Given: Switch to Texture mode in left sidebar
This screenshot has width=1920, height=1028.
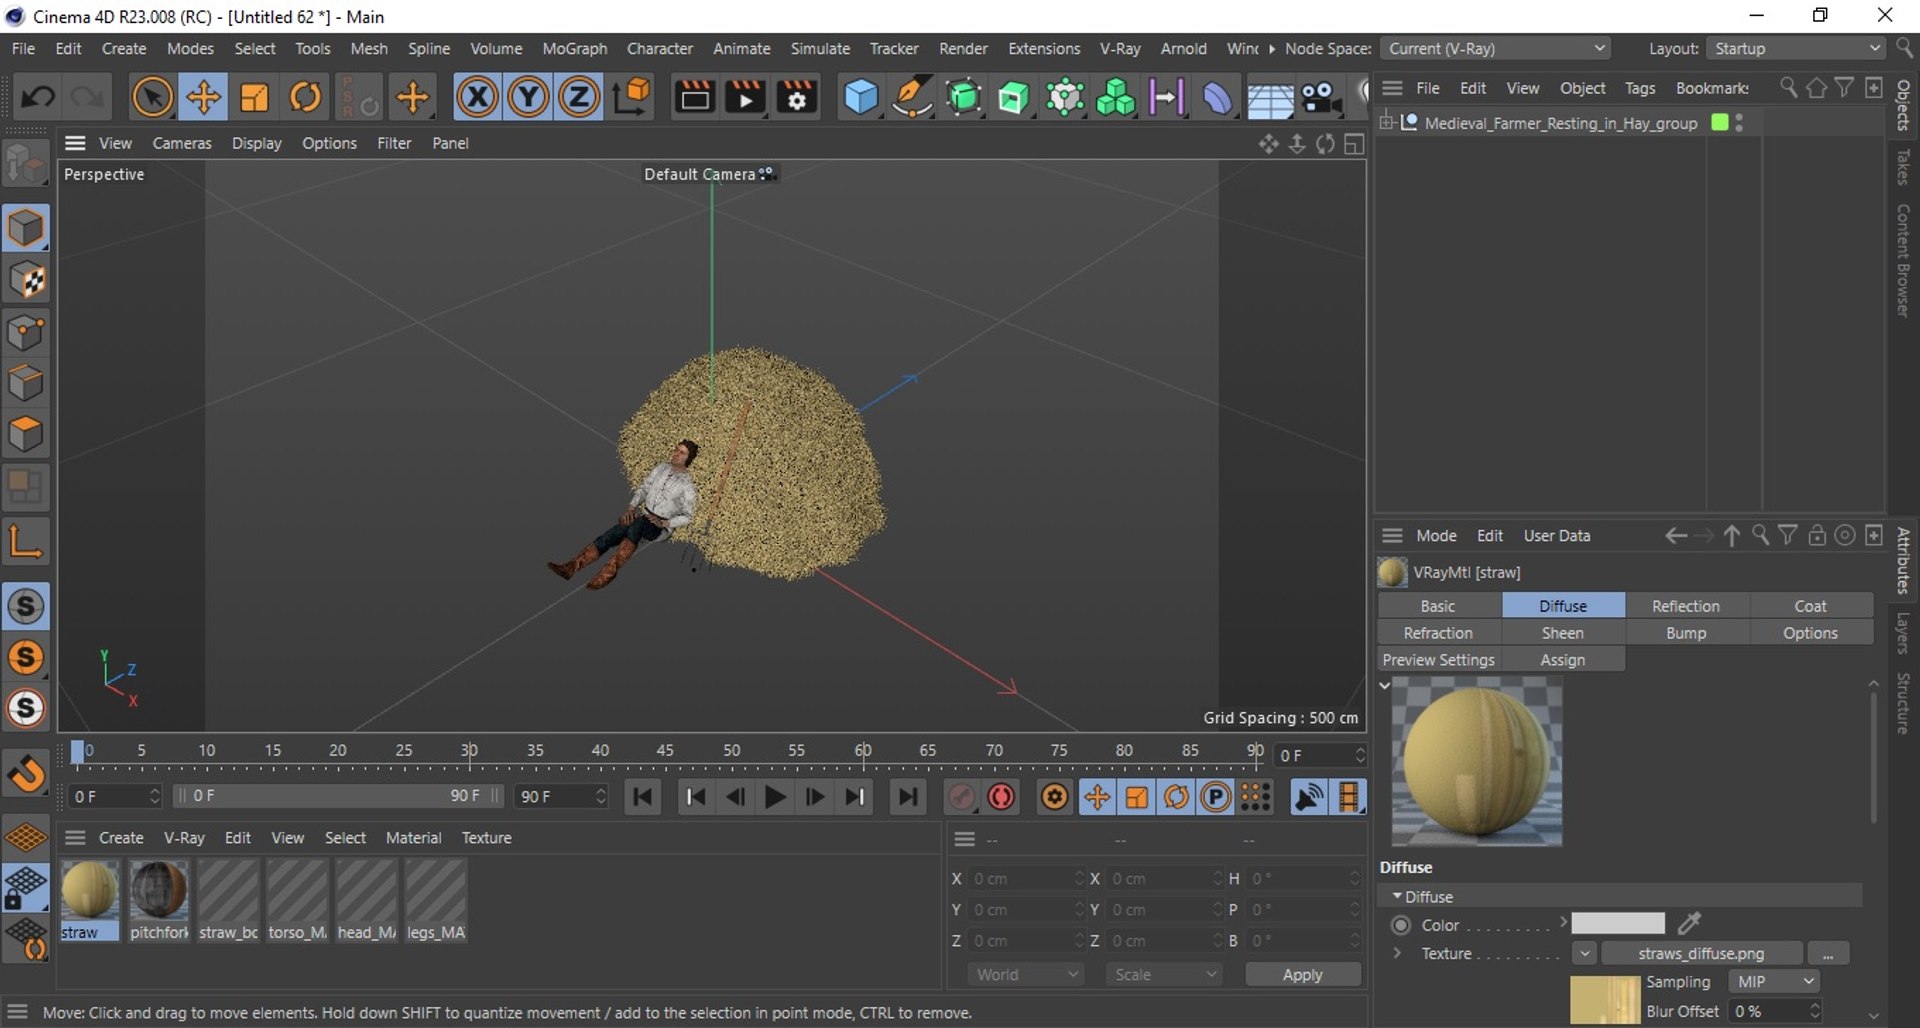Looking at the screenshot, I should (26, 281).
